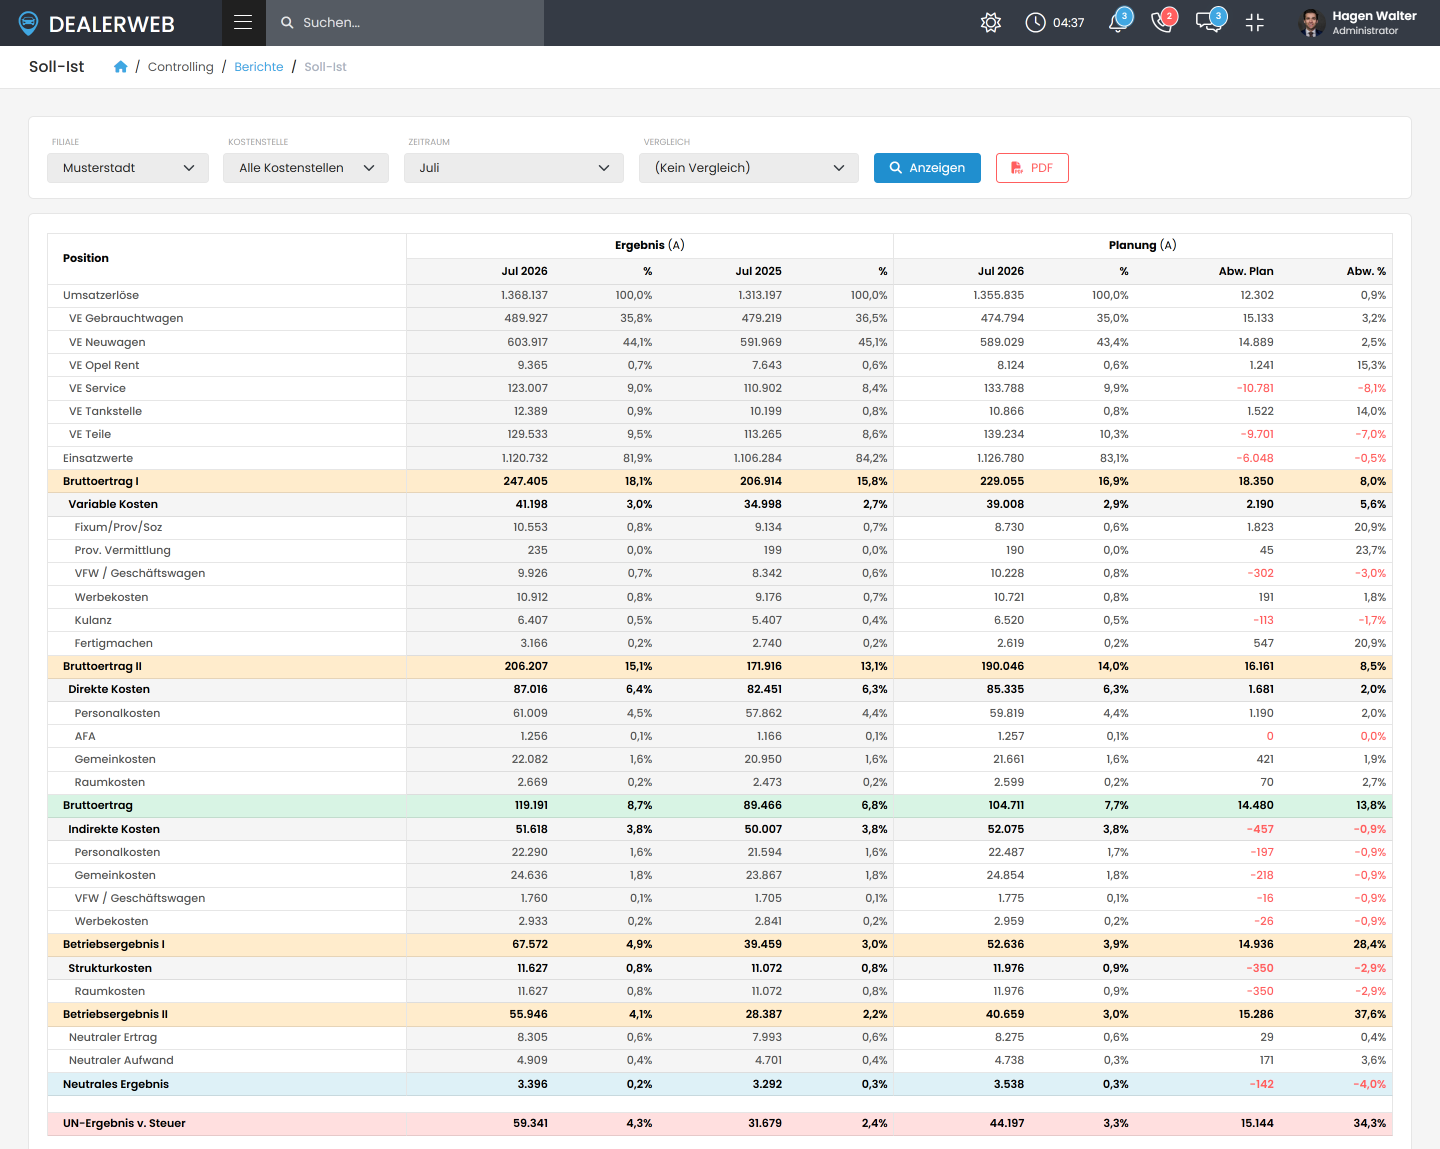1440x1149 pixels.
Task: Click the Variable Kosten row label
Action: [113, 504]
